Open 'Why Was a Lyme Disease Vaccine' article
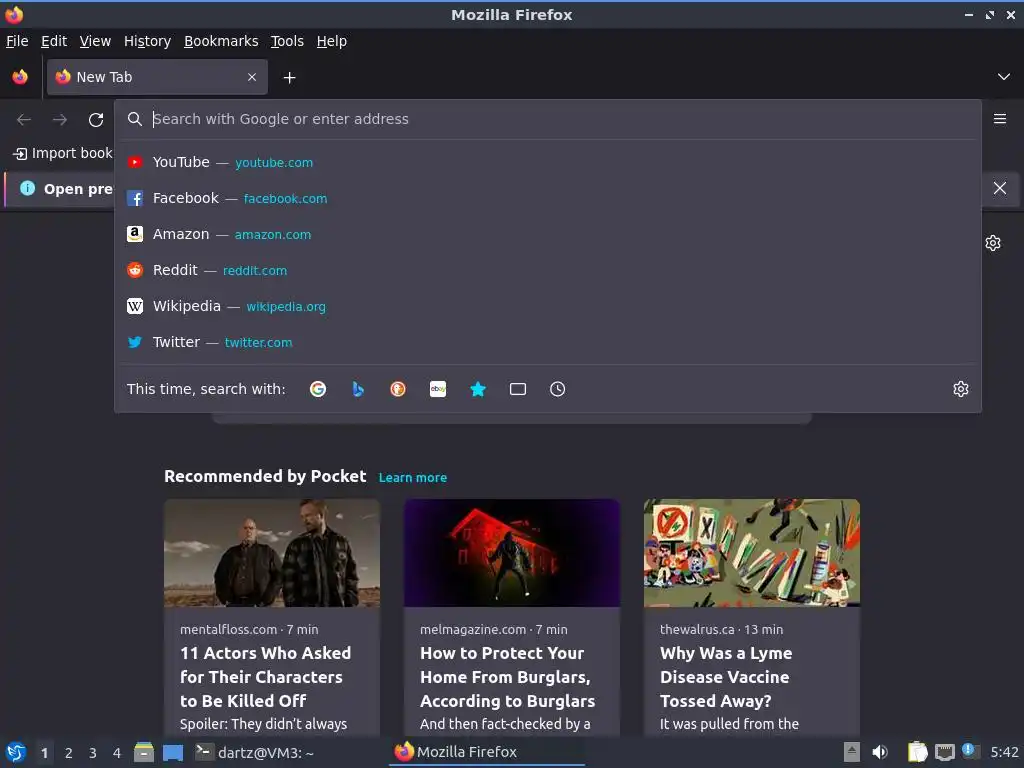Image resolution: width=1024 pixels, height=768 pixels. pyautogui.click(x=726, y=677)
